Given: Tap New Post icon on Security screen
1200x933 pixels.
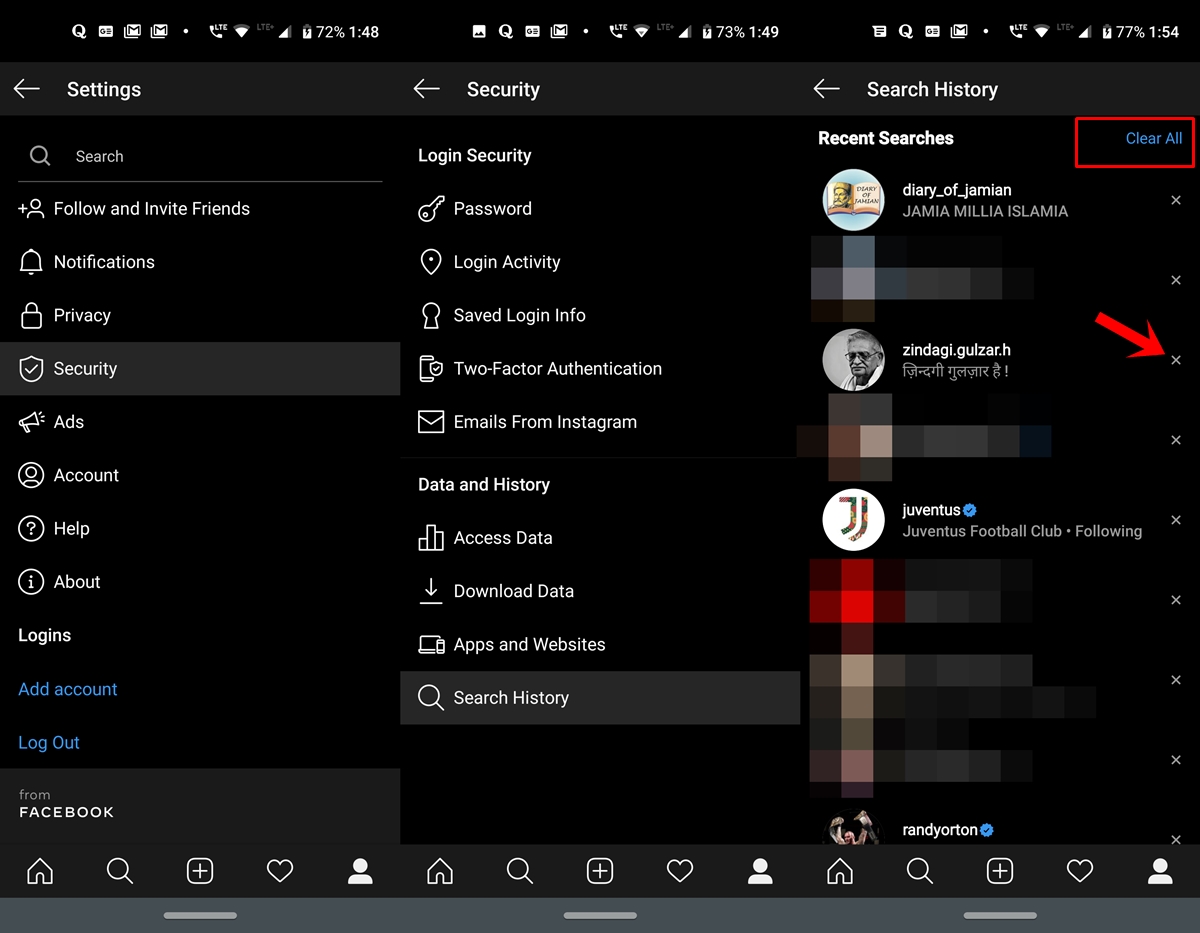Looking at the screenshot, I should 600,871.
